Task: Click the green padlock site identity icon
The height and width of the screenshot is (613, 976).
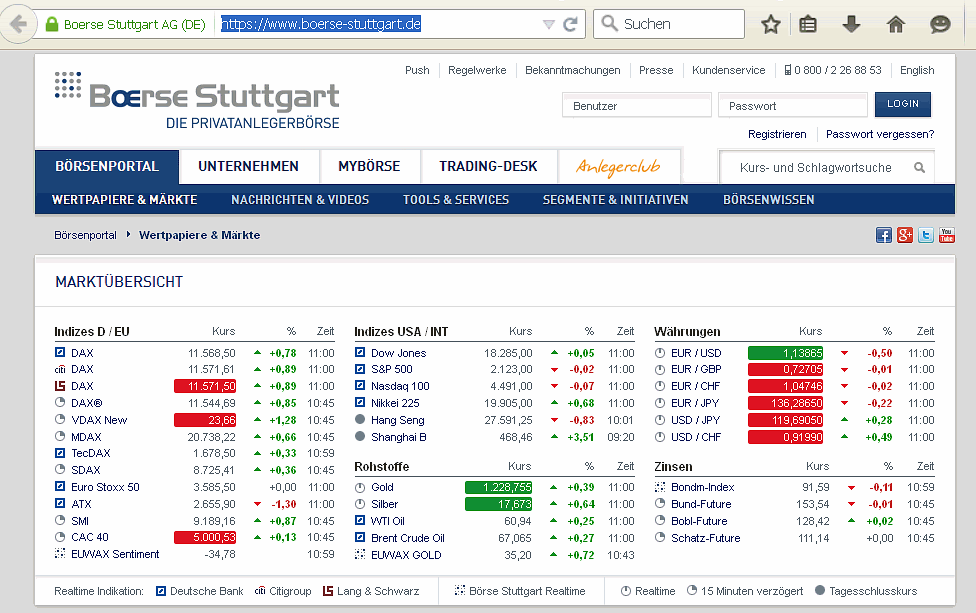Action: [x=52, y=24]
